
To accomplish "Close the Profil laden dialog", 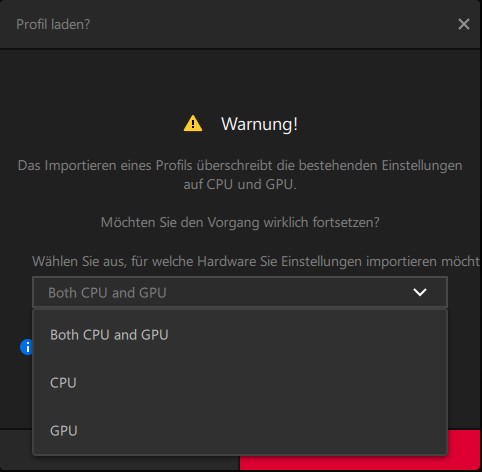I will tap(464, 24).
